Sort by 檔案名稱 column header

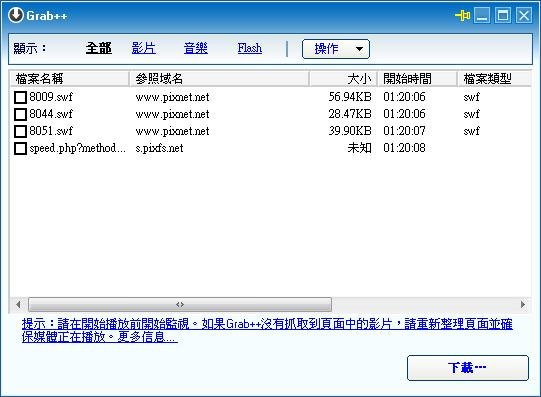69,79
